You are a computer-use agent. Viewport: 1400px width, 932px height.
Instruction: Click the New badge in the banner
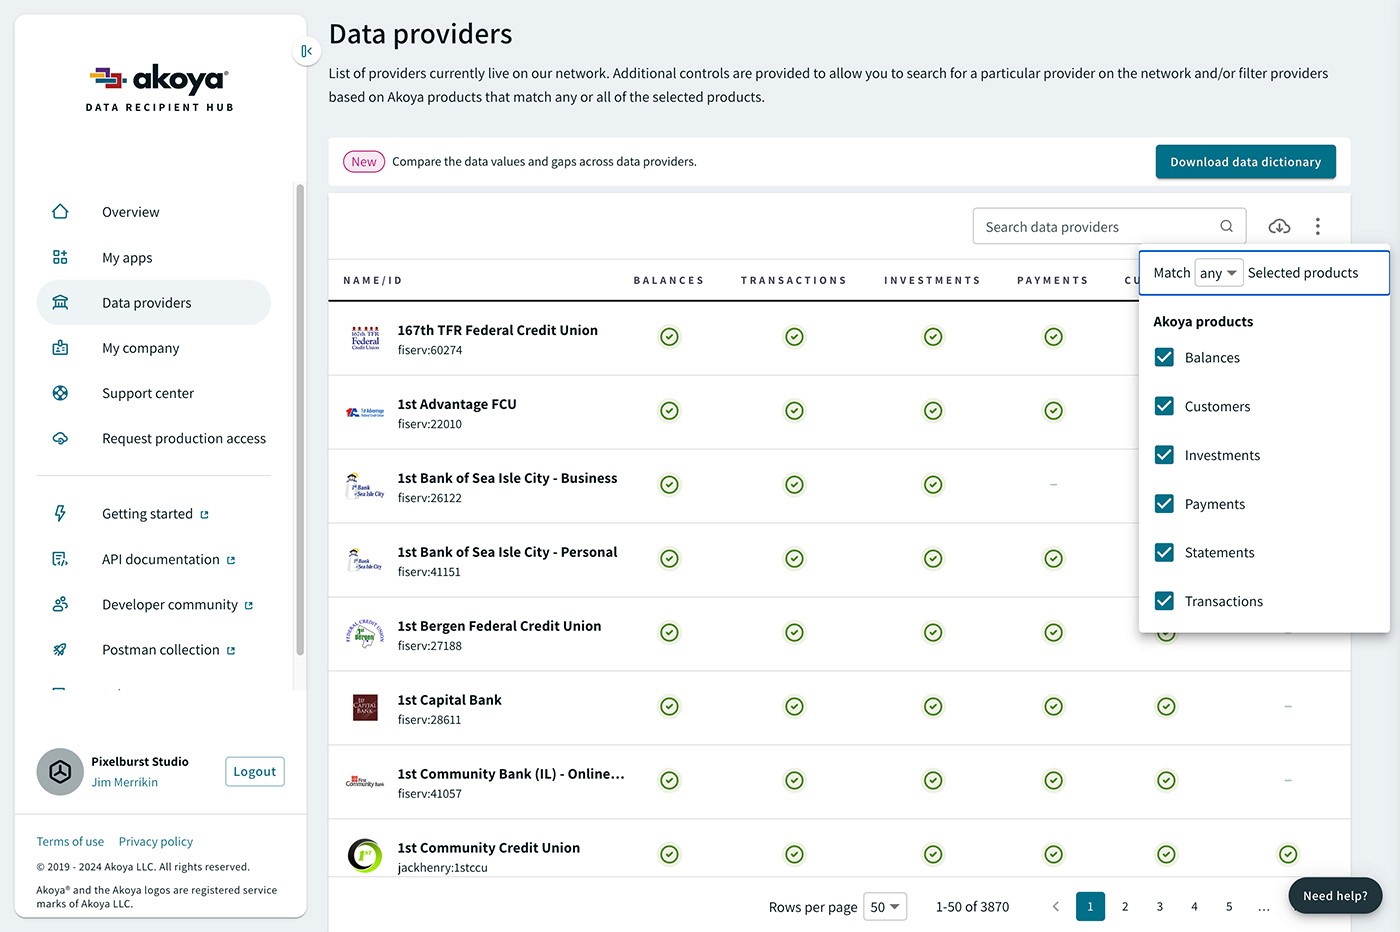[364, 161]
